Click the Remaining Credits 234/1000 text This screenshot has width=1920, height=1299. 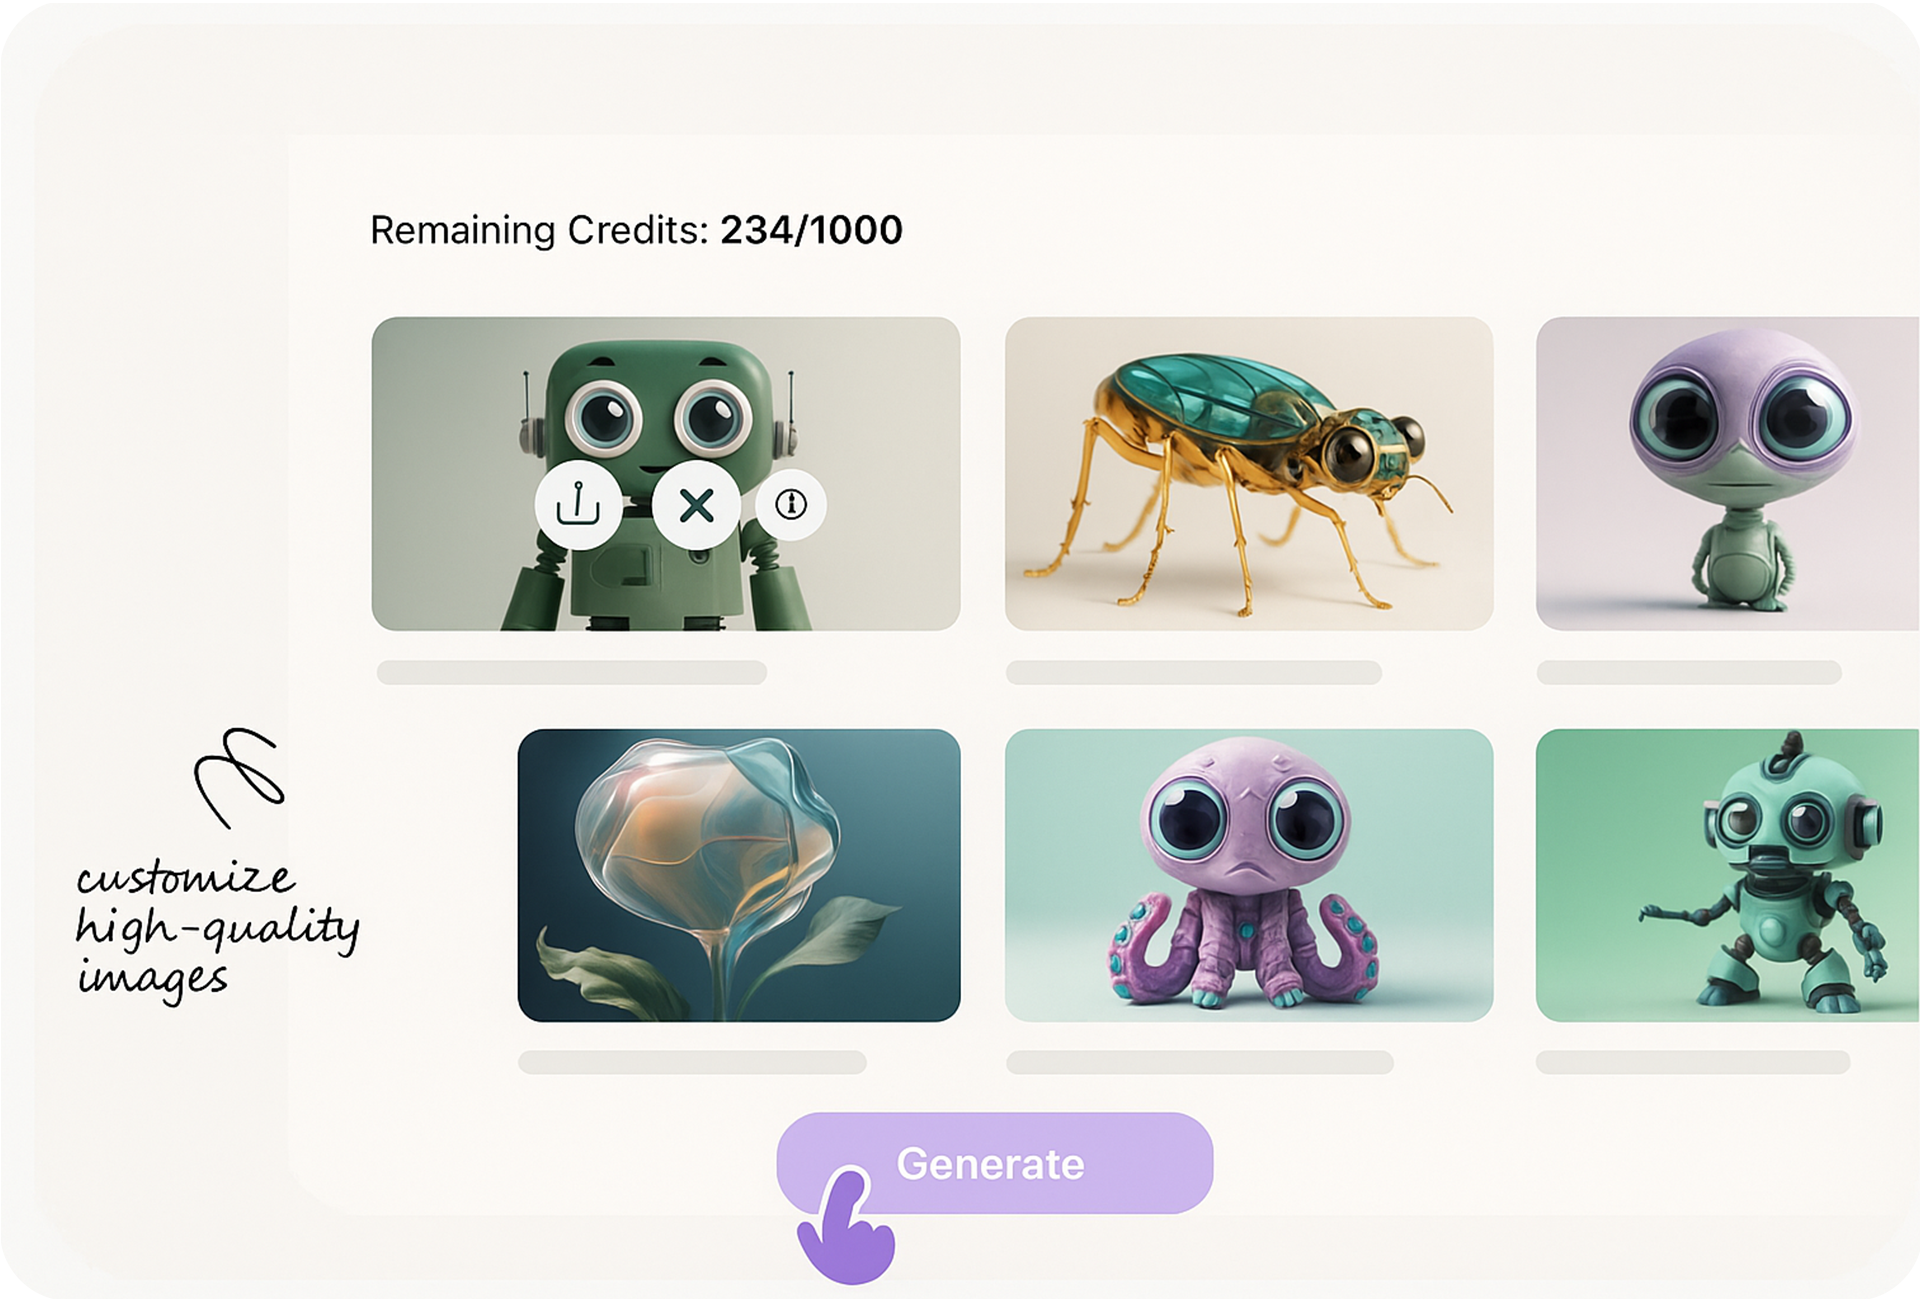636,230
